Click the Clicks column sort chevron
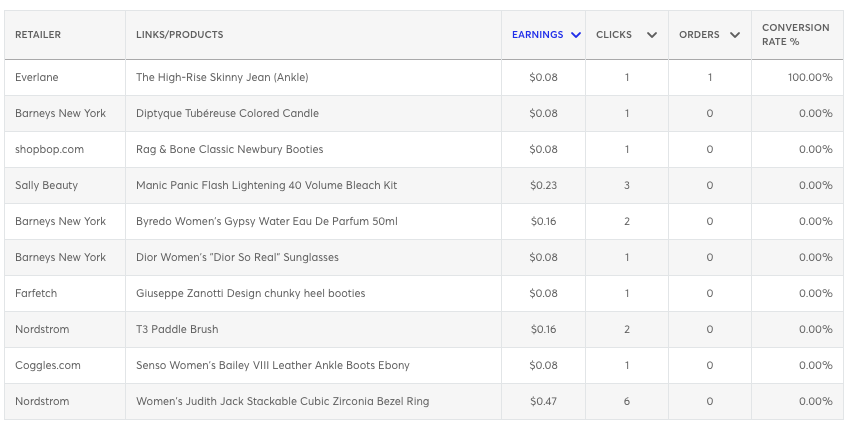Image resolution: width=849 pixels, height=428 pixels. click(652, 35)
